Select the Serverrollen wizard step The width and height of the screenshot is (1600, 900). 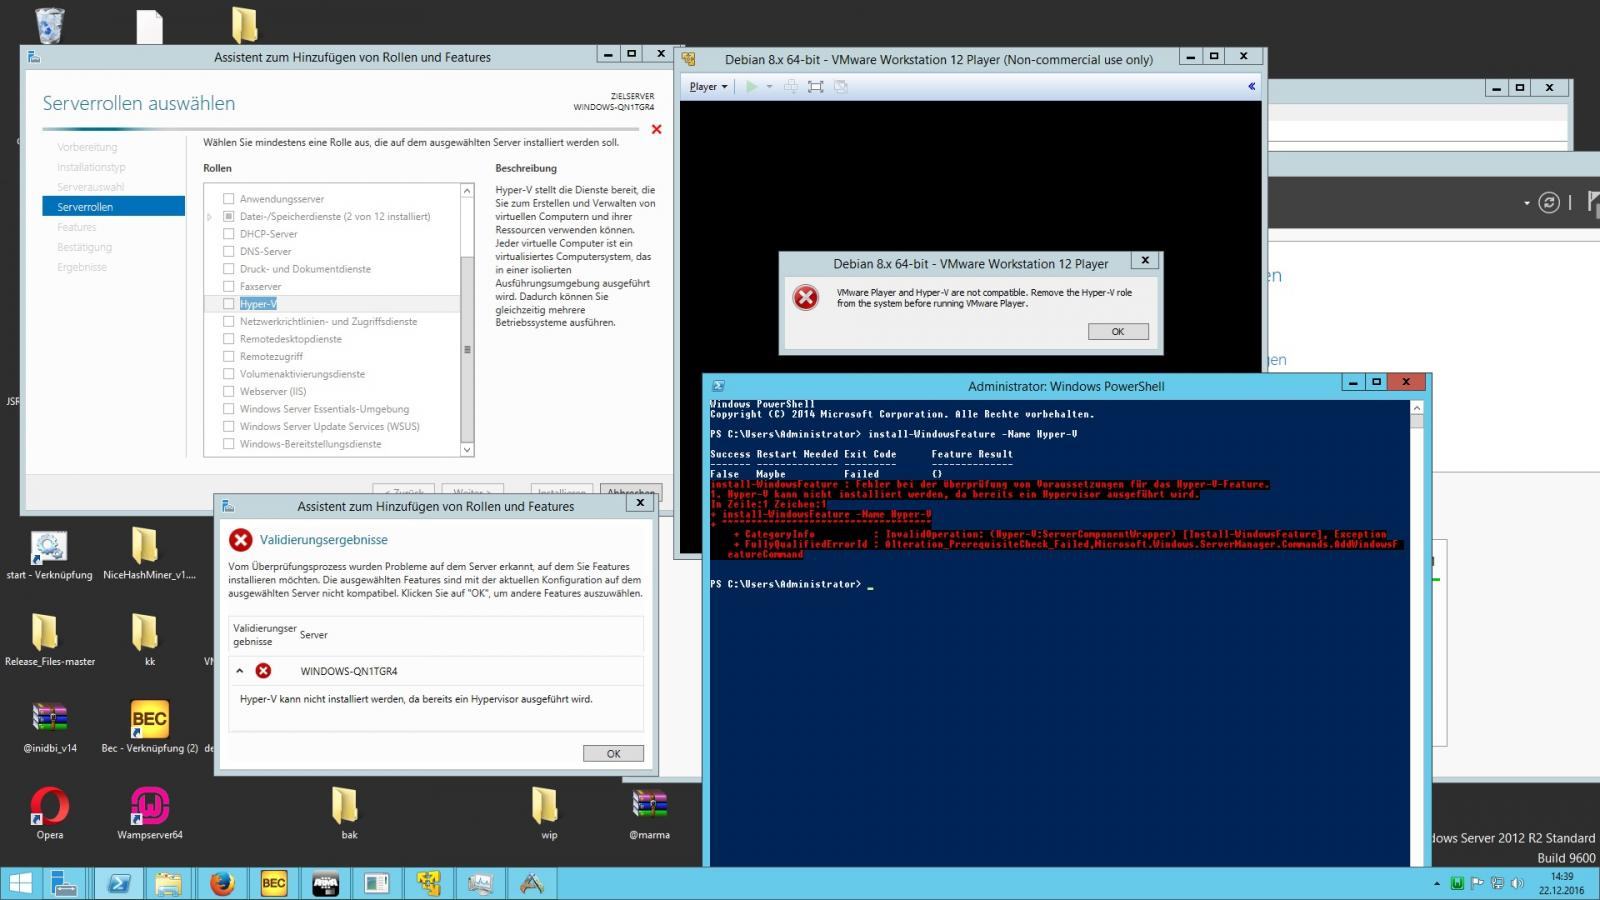pyautogui.click(x=114, y=207)
